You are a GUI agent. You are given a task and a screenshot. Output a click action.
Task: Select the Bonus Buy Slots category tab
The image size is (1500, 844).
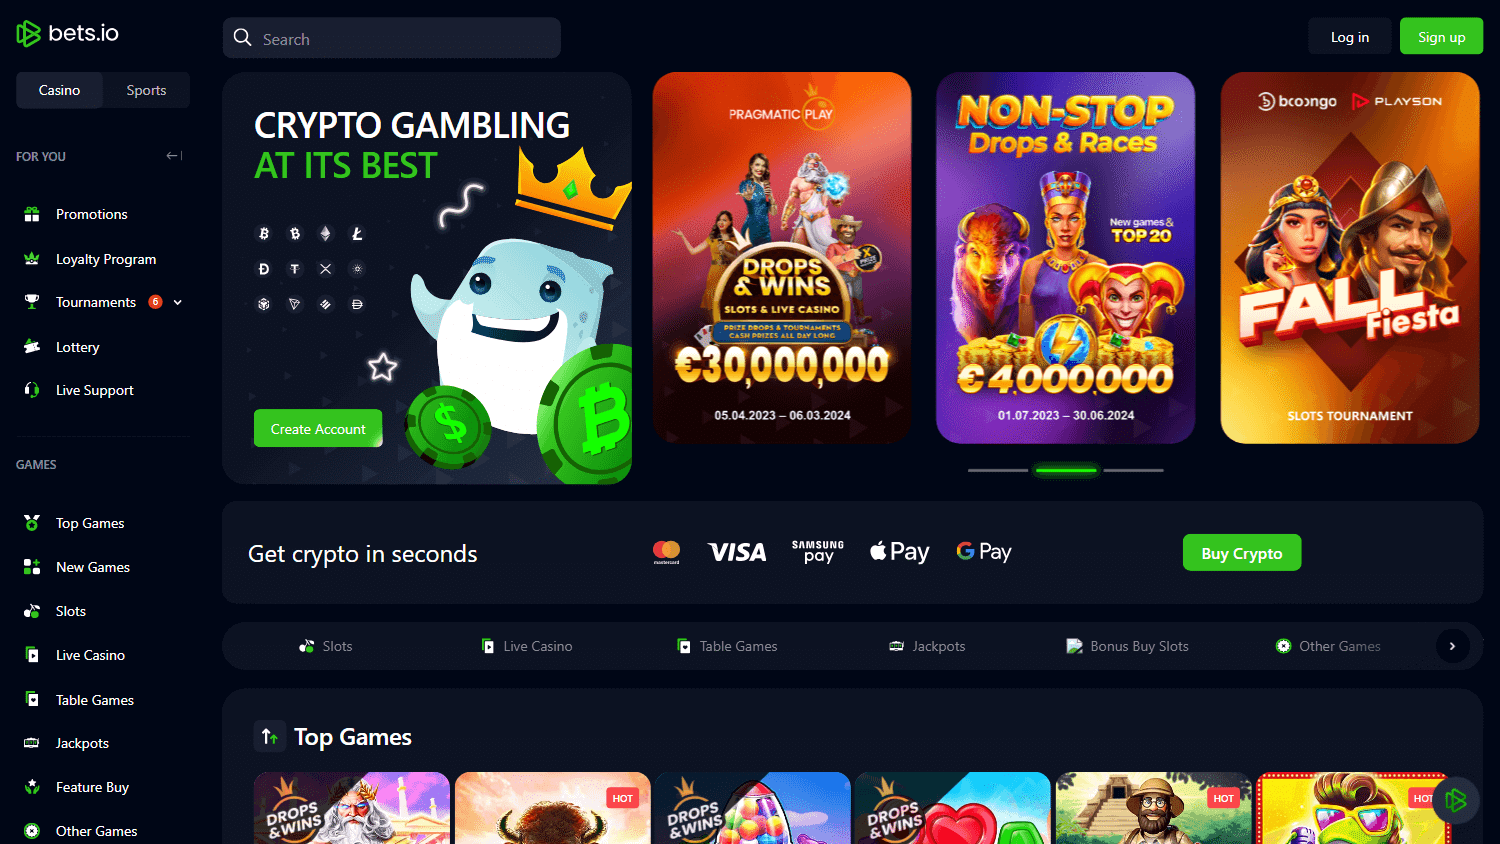1128,646
